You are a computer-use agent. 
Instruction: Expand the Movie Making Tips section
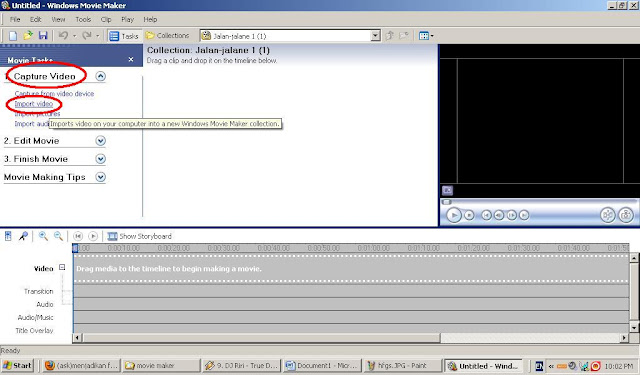point(100,177)
